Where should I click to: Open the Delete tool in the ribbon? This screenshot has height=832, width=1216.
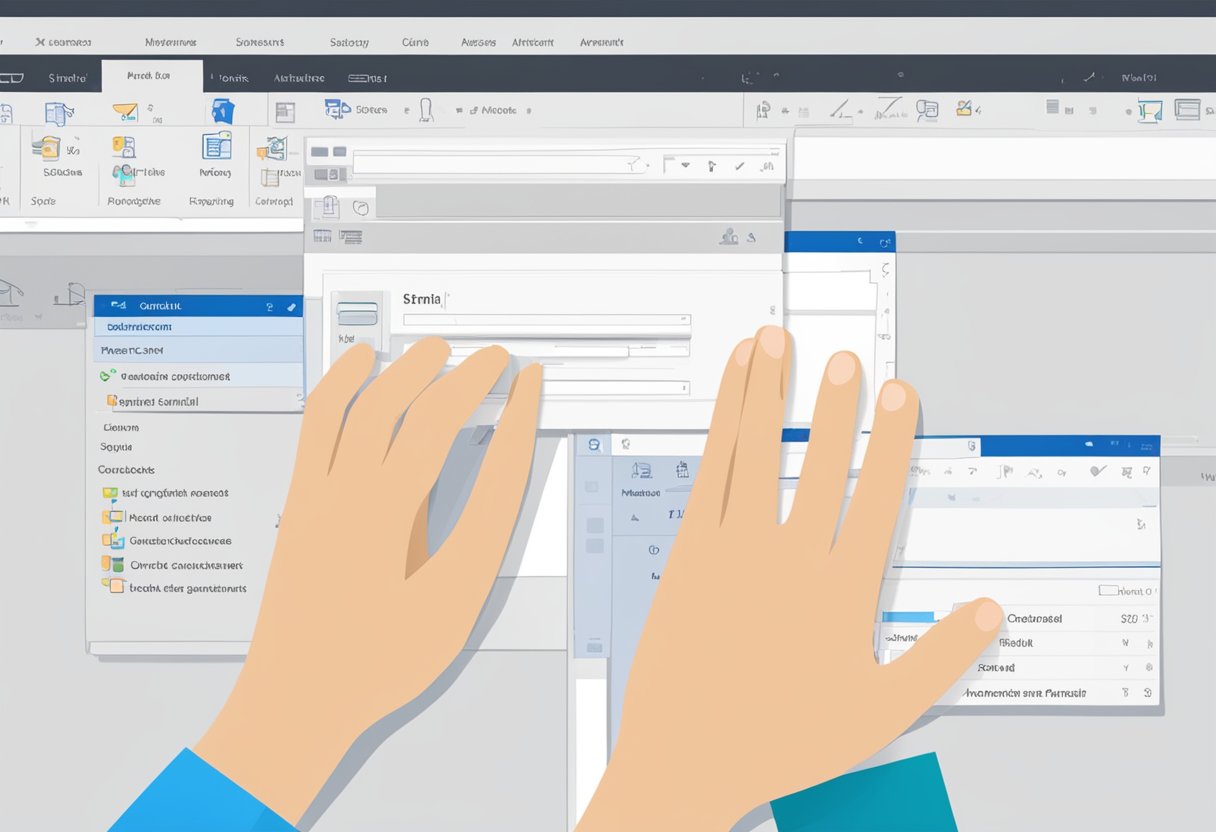click(x=222, y=110)
